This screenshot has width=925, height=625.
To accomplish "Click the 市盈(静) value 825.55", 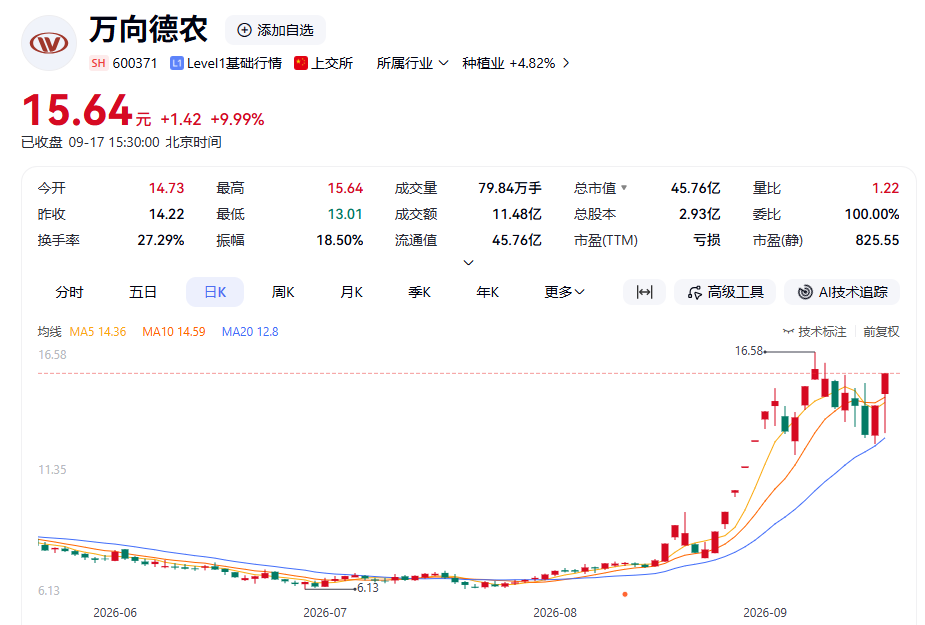I will [x=877, y=240].
